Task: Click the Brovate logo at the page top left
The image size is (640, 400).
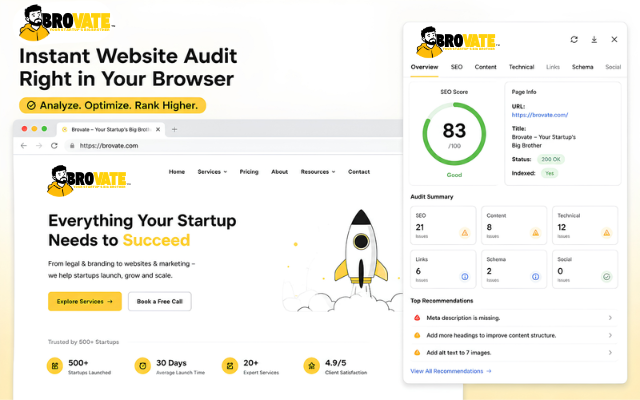Action: [x=67, y=23]
